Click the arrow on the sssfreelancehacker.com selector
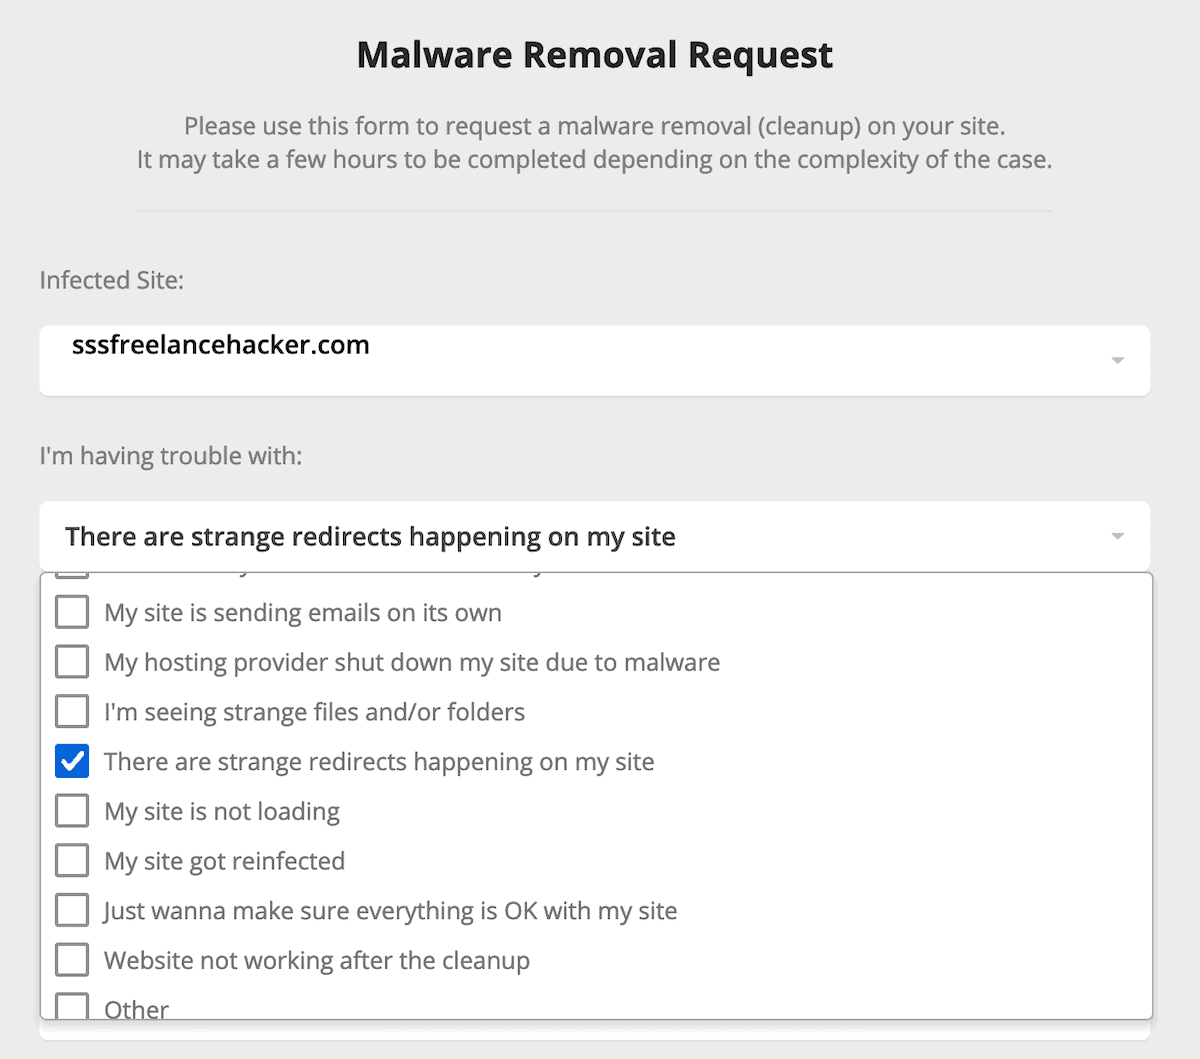The image size is (1200, 1059). pos(1117,361)
